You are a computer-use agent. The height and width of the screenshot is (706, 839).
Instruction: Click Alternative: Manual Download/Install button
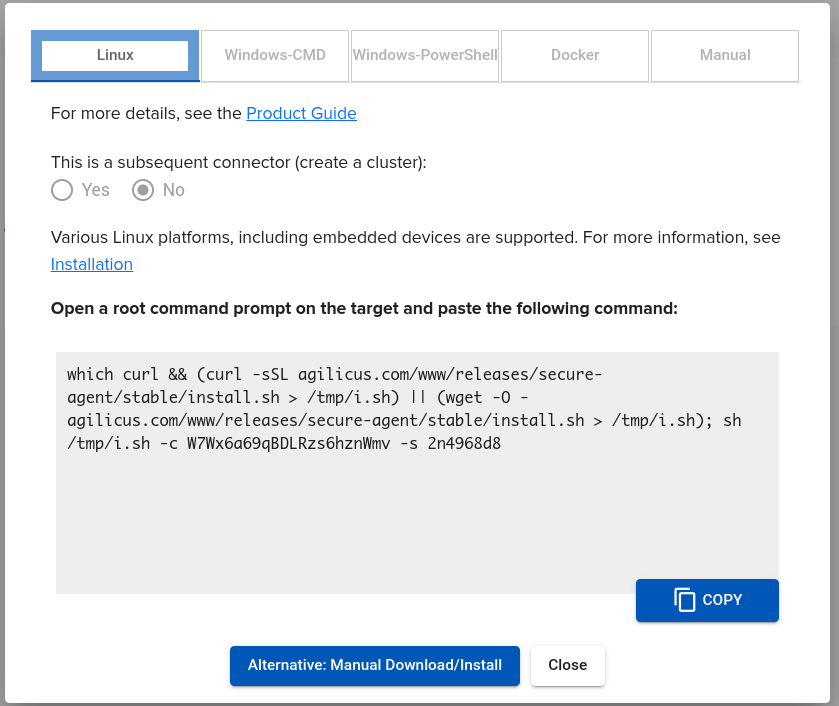375,665
